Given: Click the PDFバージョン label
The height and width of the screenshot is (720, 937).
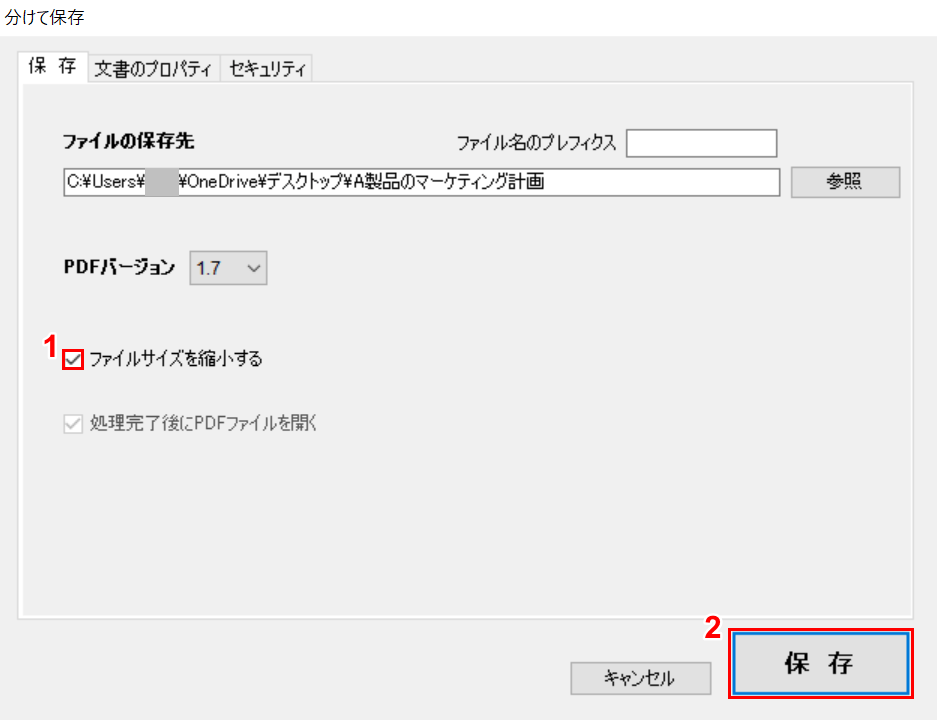Looking at the screenshot, I should click(x=119, y=267).
